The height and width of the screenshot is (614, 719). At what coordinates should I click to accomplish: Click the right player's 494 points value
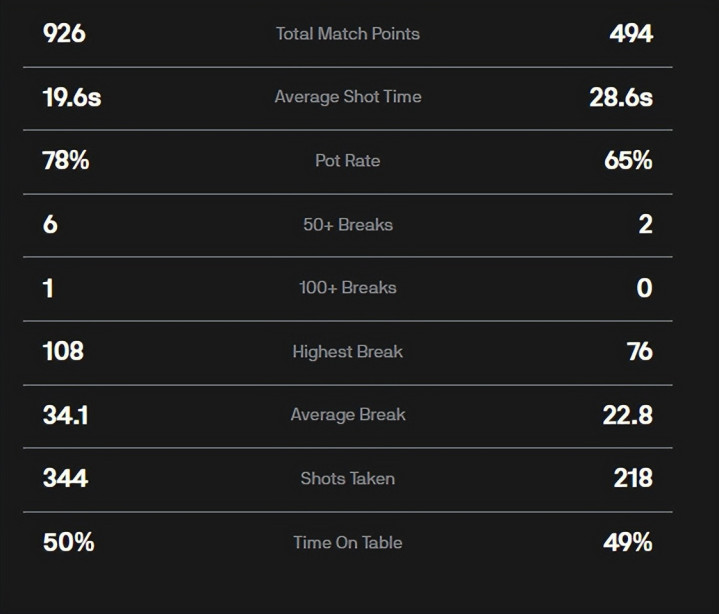[631, 34]
